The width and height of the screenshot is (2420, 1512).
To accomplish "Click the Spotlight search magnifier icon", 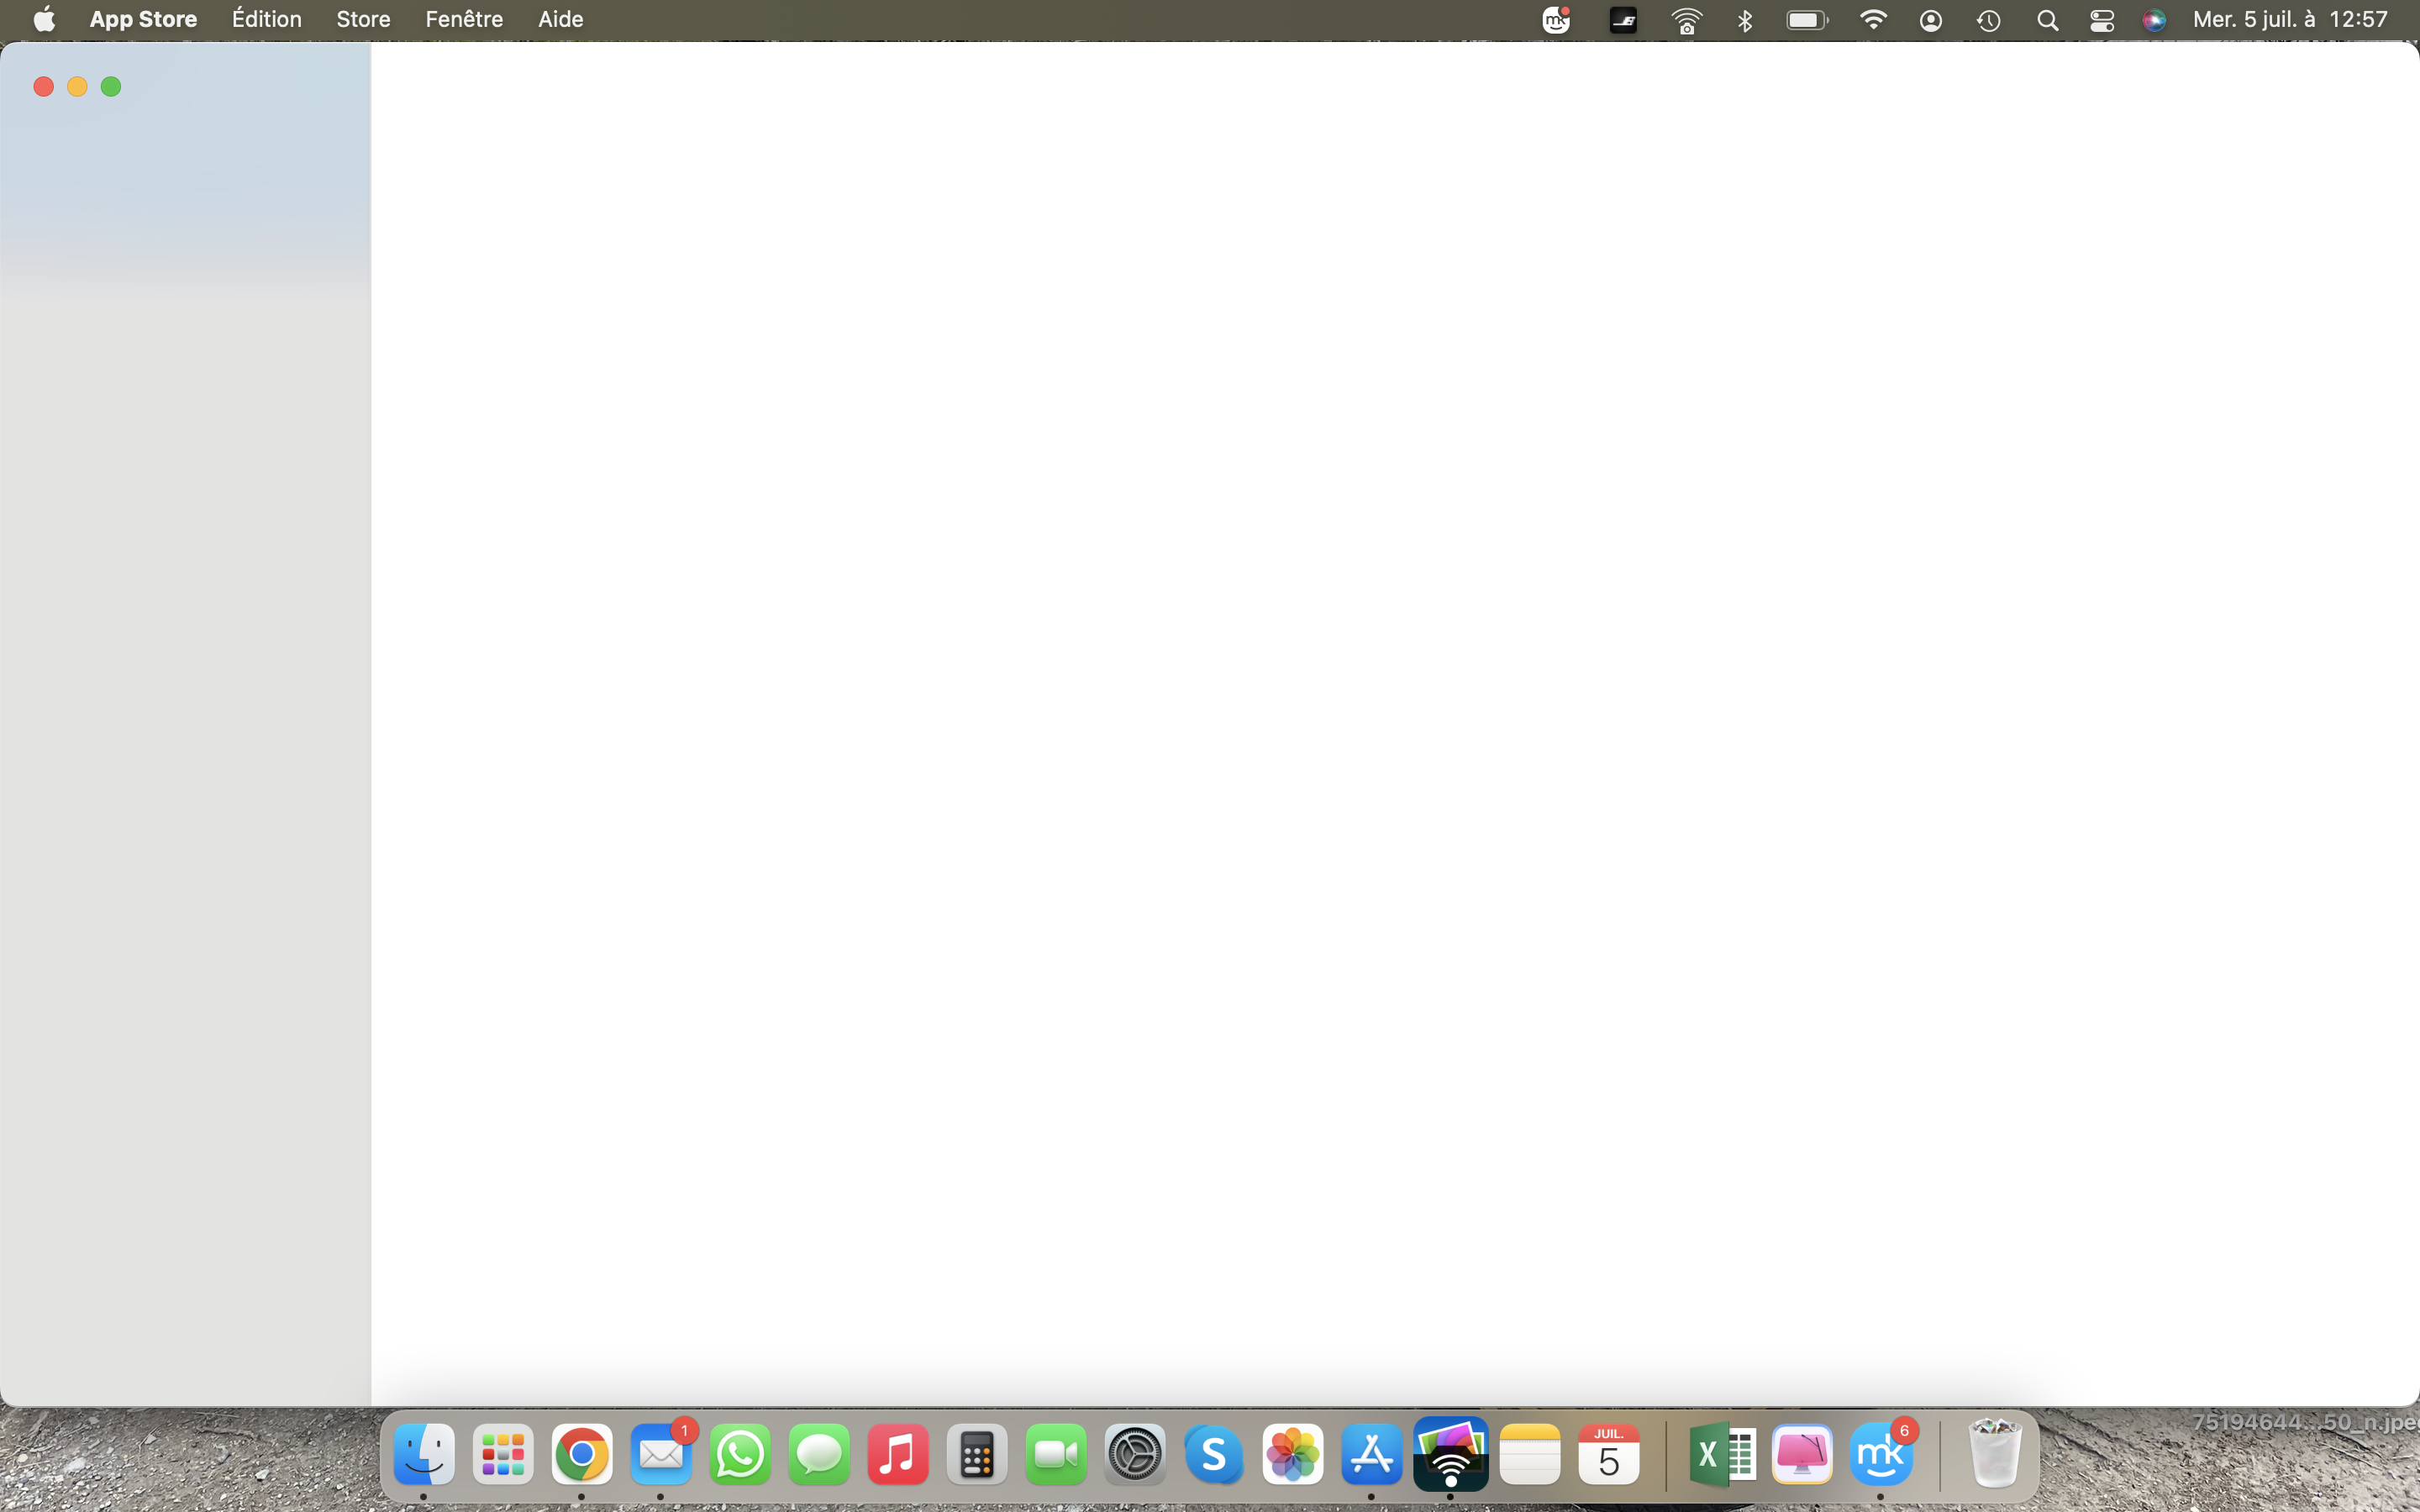I will pos(2047,21).
